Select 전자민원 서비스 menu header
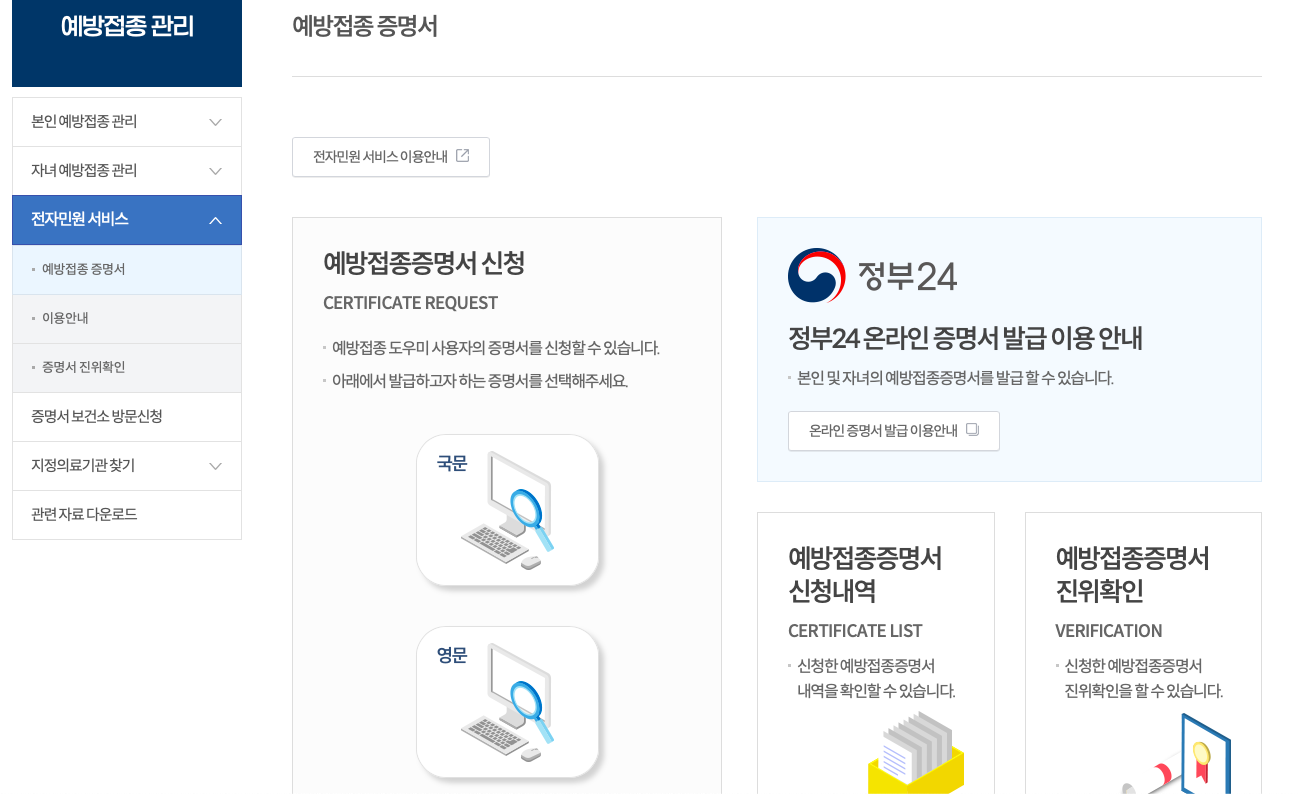Viewport: 1300px width, 794px height. click(x=127, y=220)
